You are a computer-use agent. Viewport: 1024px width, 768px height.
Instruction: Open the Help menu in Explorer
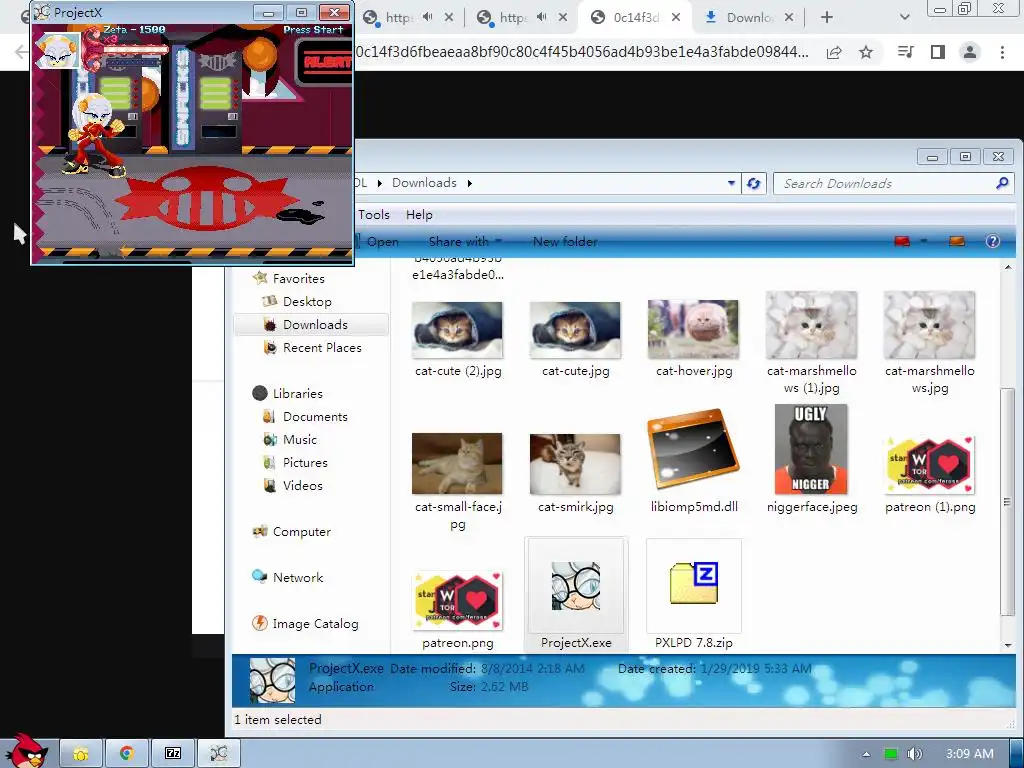419,215
